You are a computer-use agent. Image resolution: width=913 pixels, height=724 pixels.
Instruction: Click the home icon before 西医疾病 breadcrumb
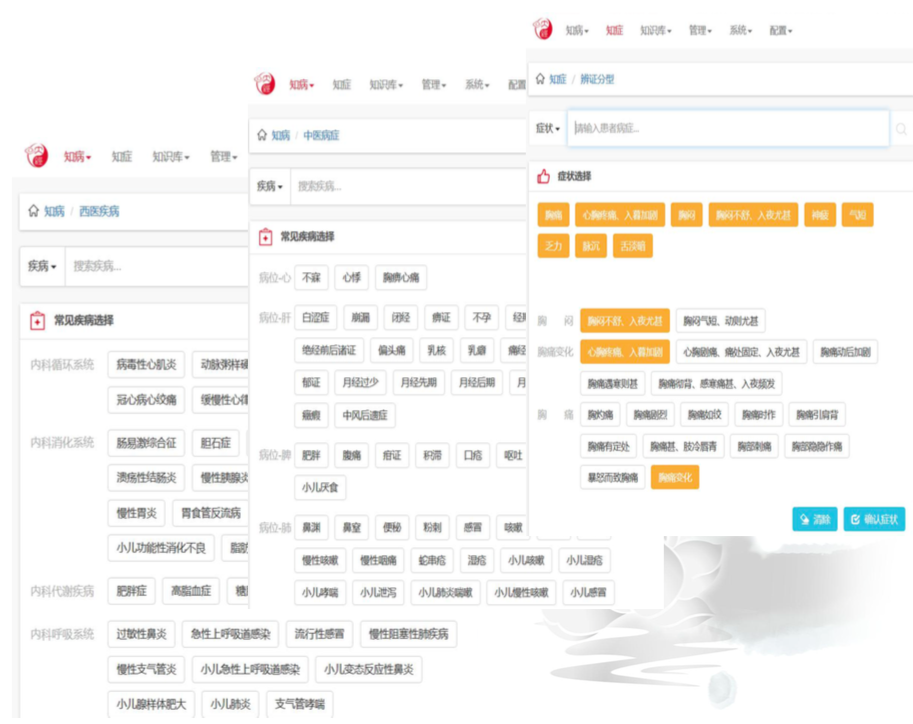(34, 211)
